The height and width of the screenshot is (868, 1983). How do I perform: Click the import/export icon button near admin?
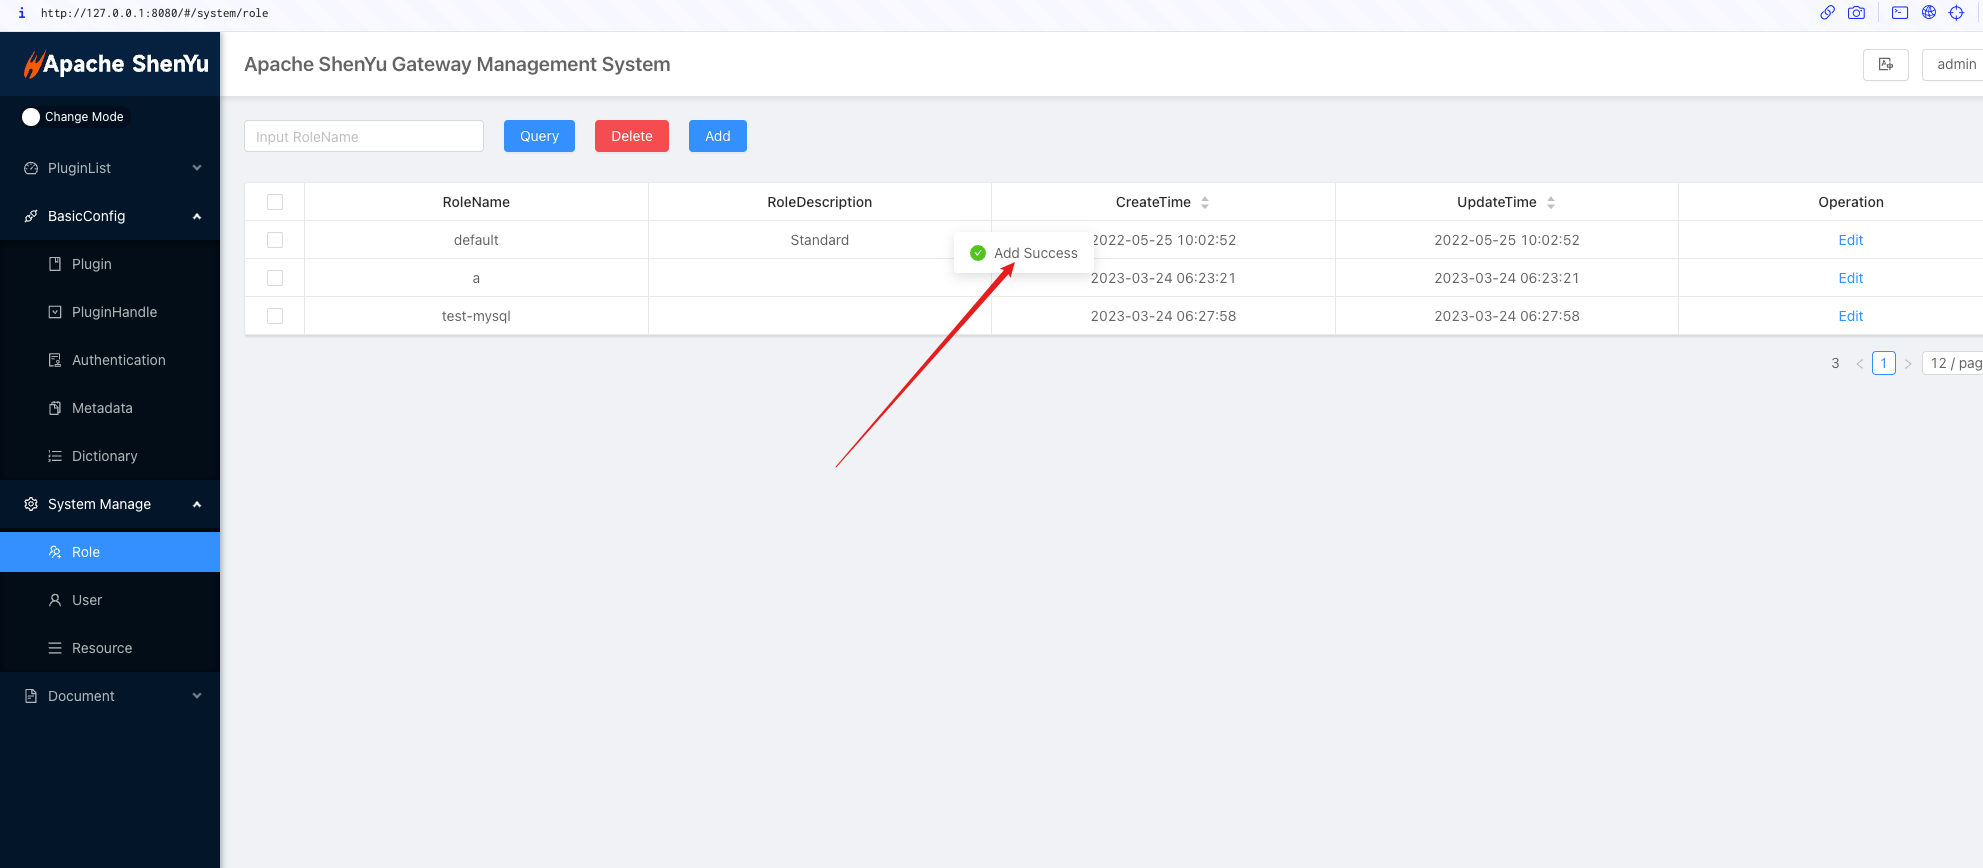tap(1886, 64)
